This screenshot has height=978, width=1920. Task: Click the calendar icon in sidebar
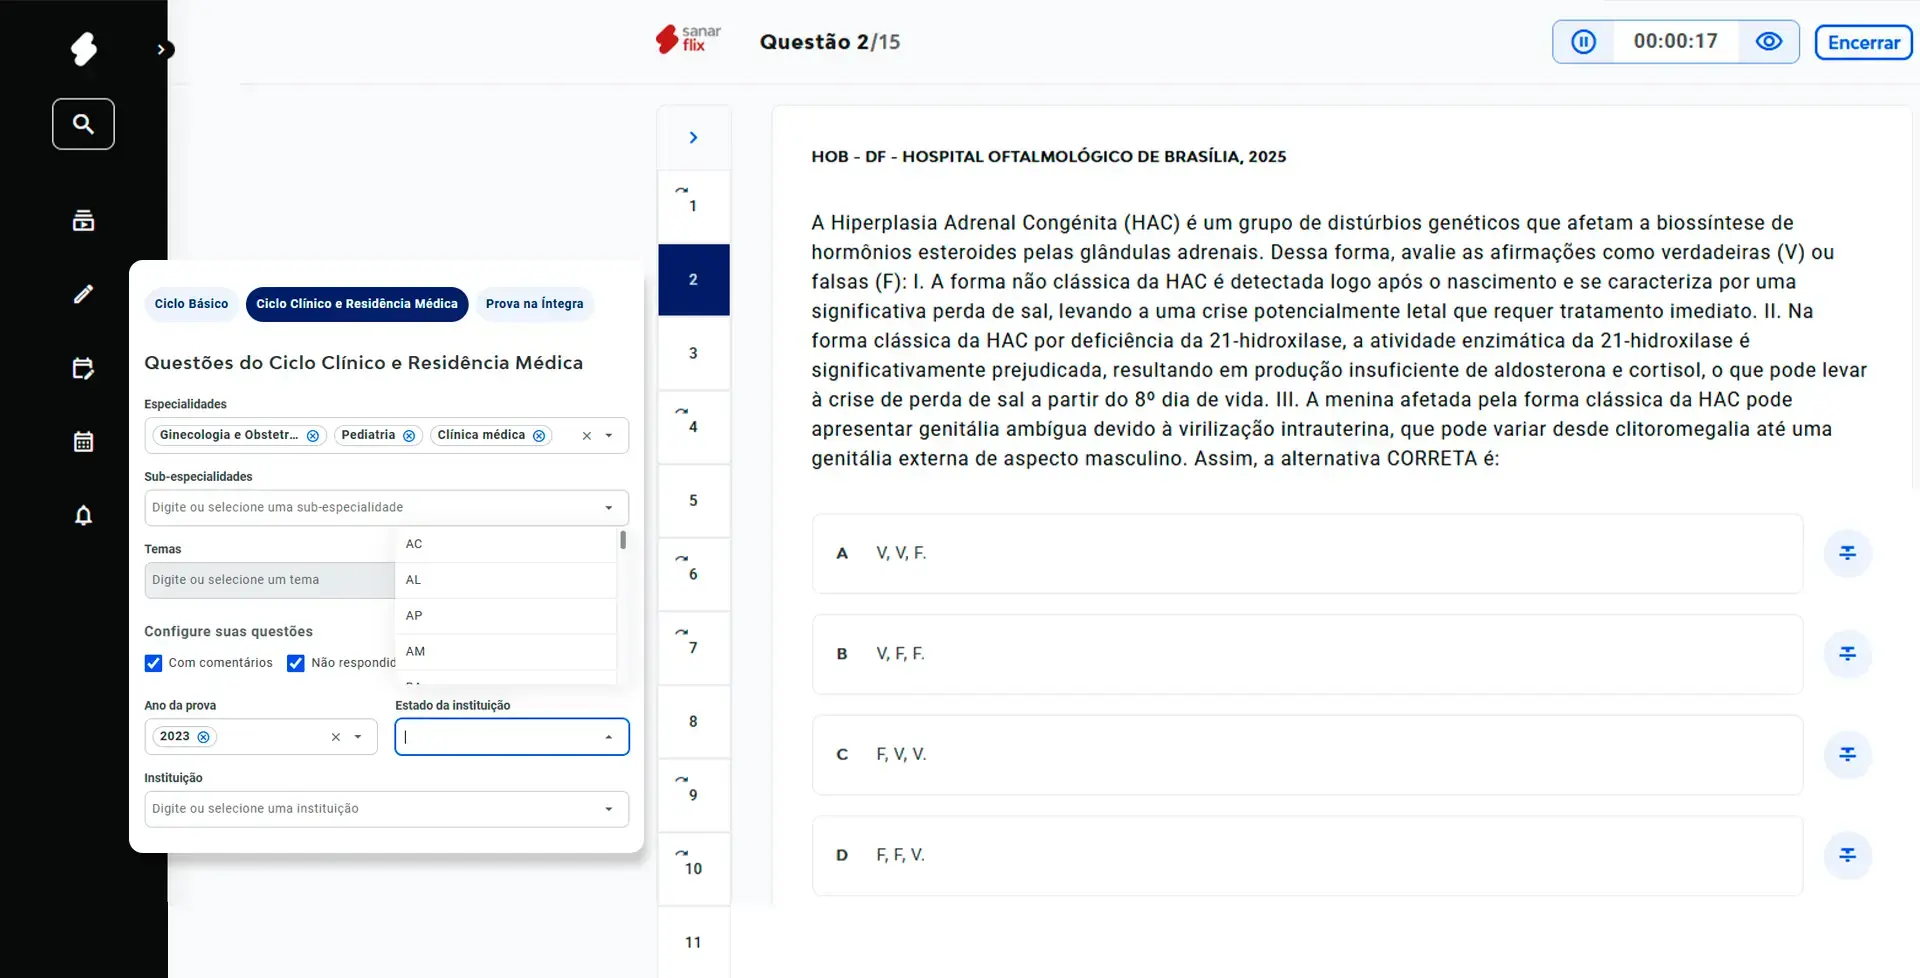[x=83, y=441]
